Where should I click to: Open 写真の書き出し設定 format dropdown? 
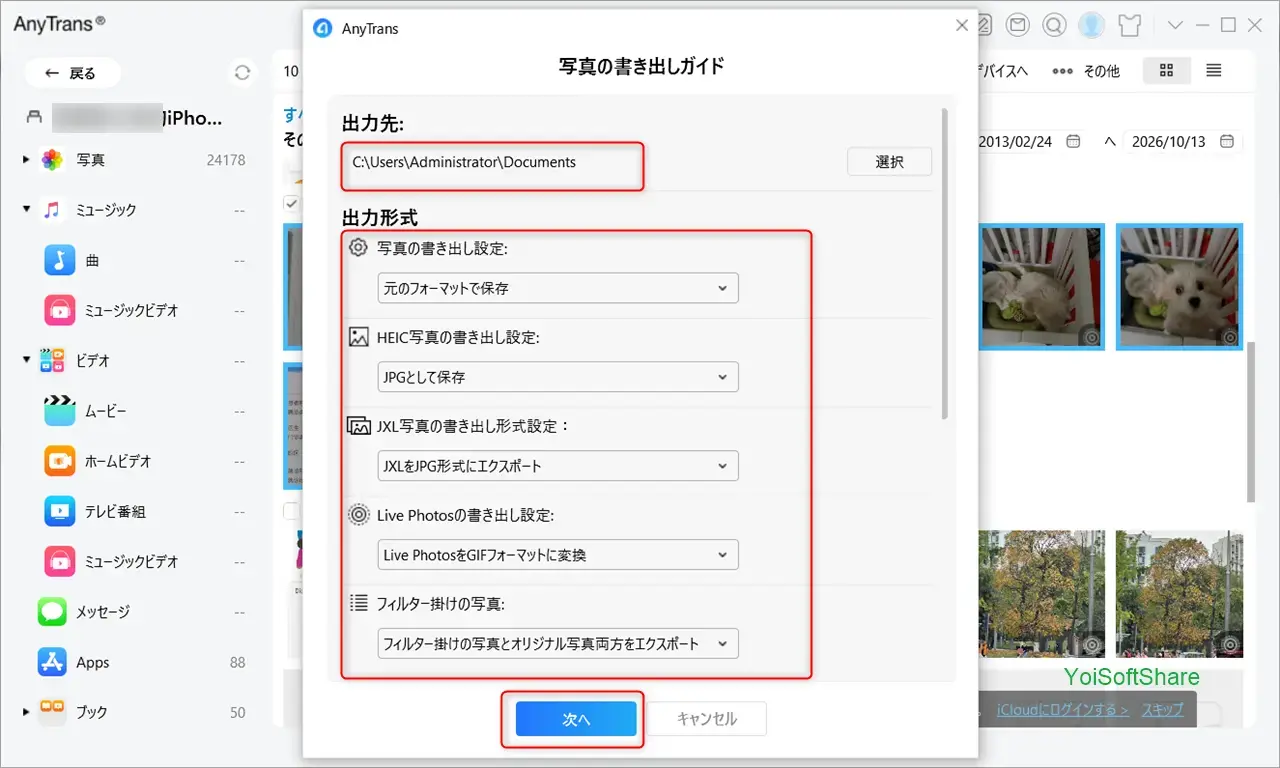[x=558, y=288]
